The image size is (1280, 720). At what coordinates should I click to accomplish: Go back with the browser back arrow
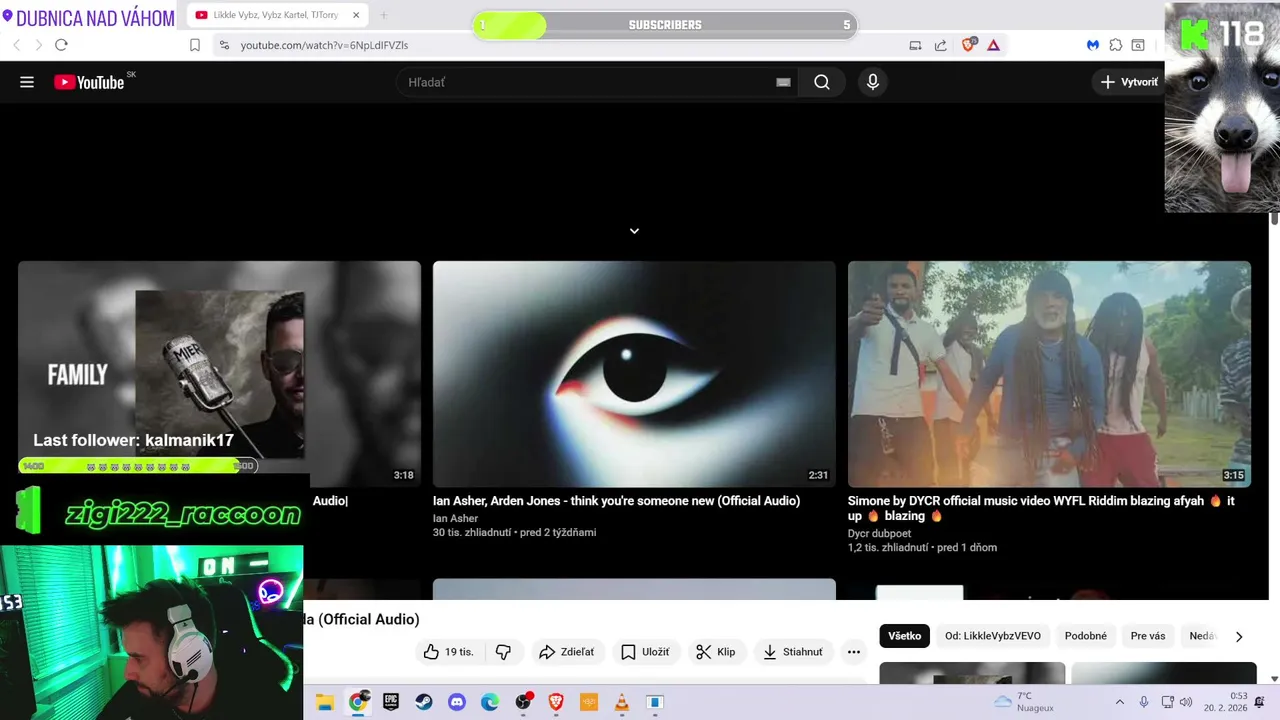[16, 45]
